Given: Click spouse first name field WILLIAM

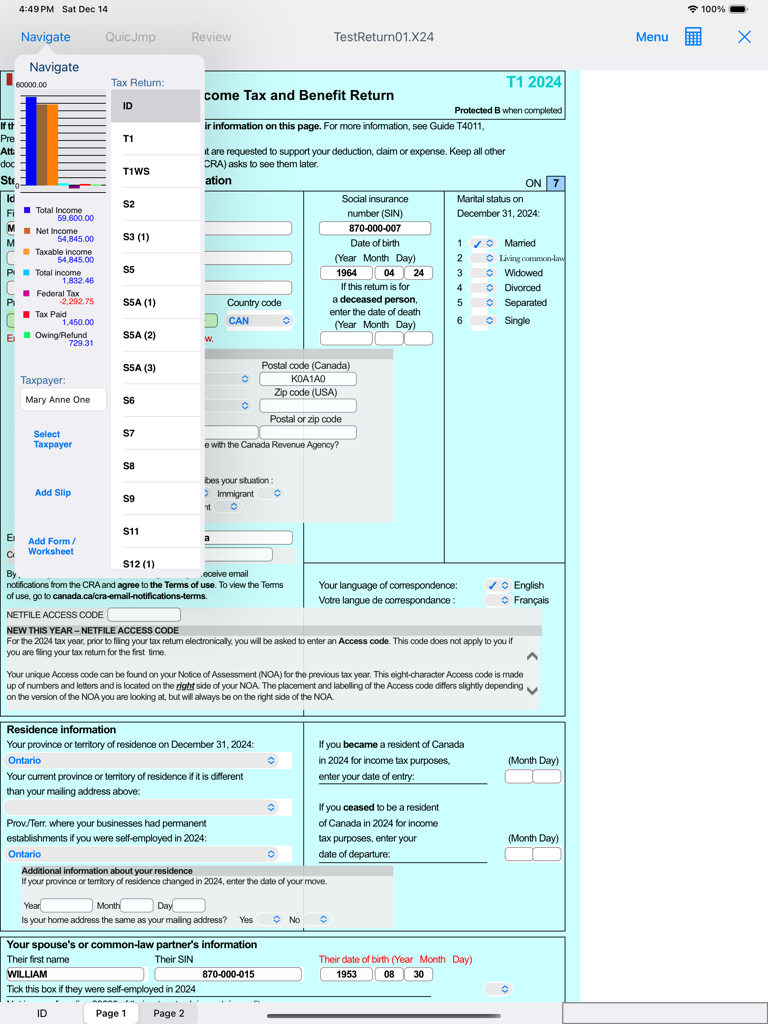Looking at the screenshot, I should click(x=75, y=974).
